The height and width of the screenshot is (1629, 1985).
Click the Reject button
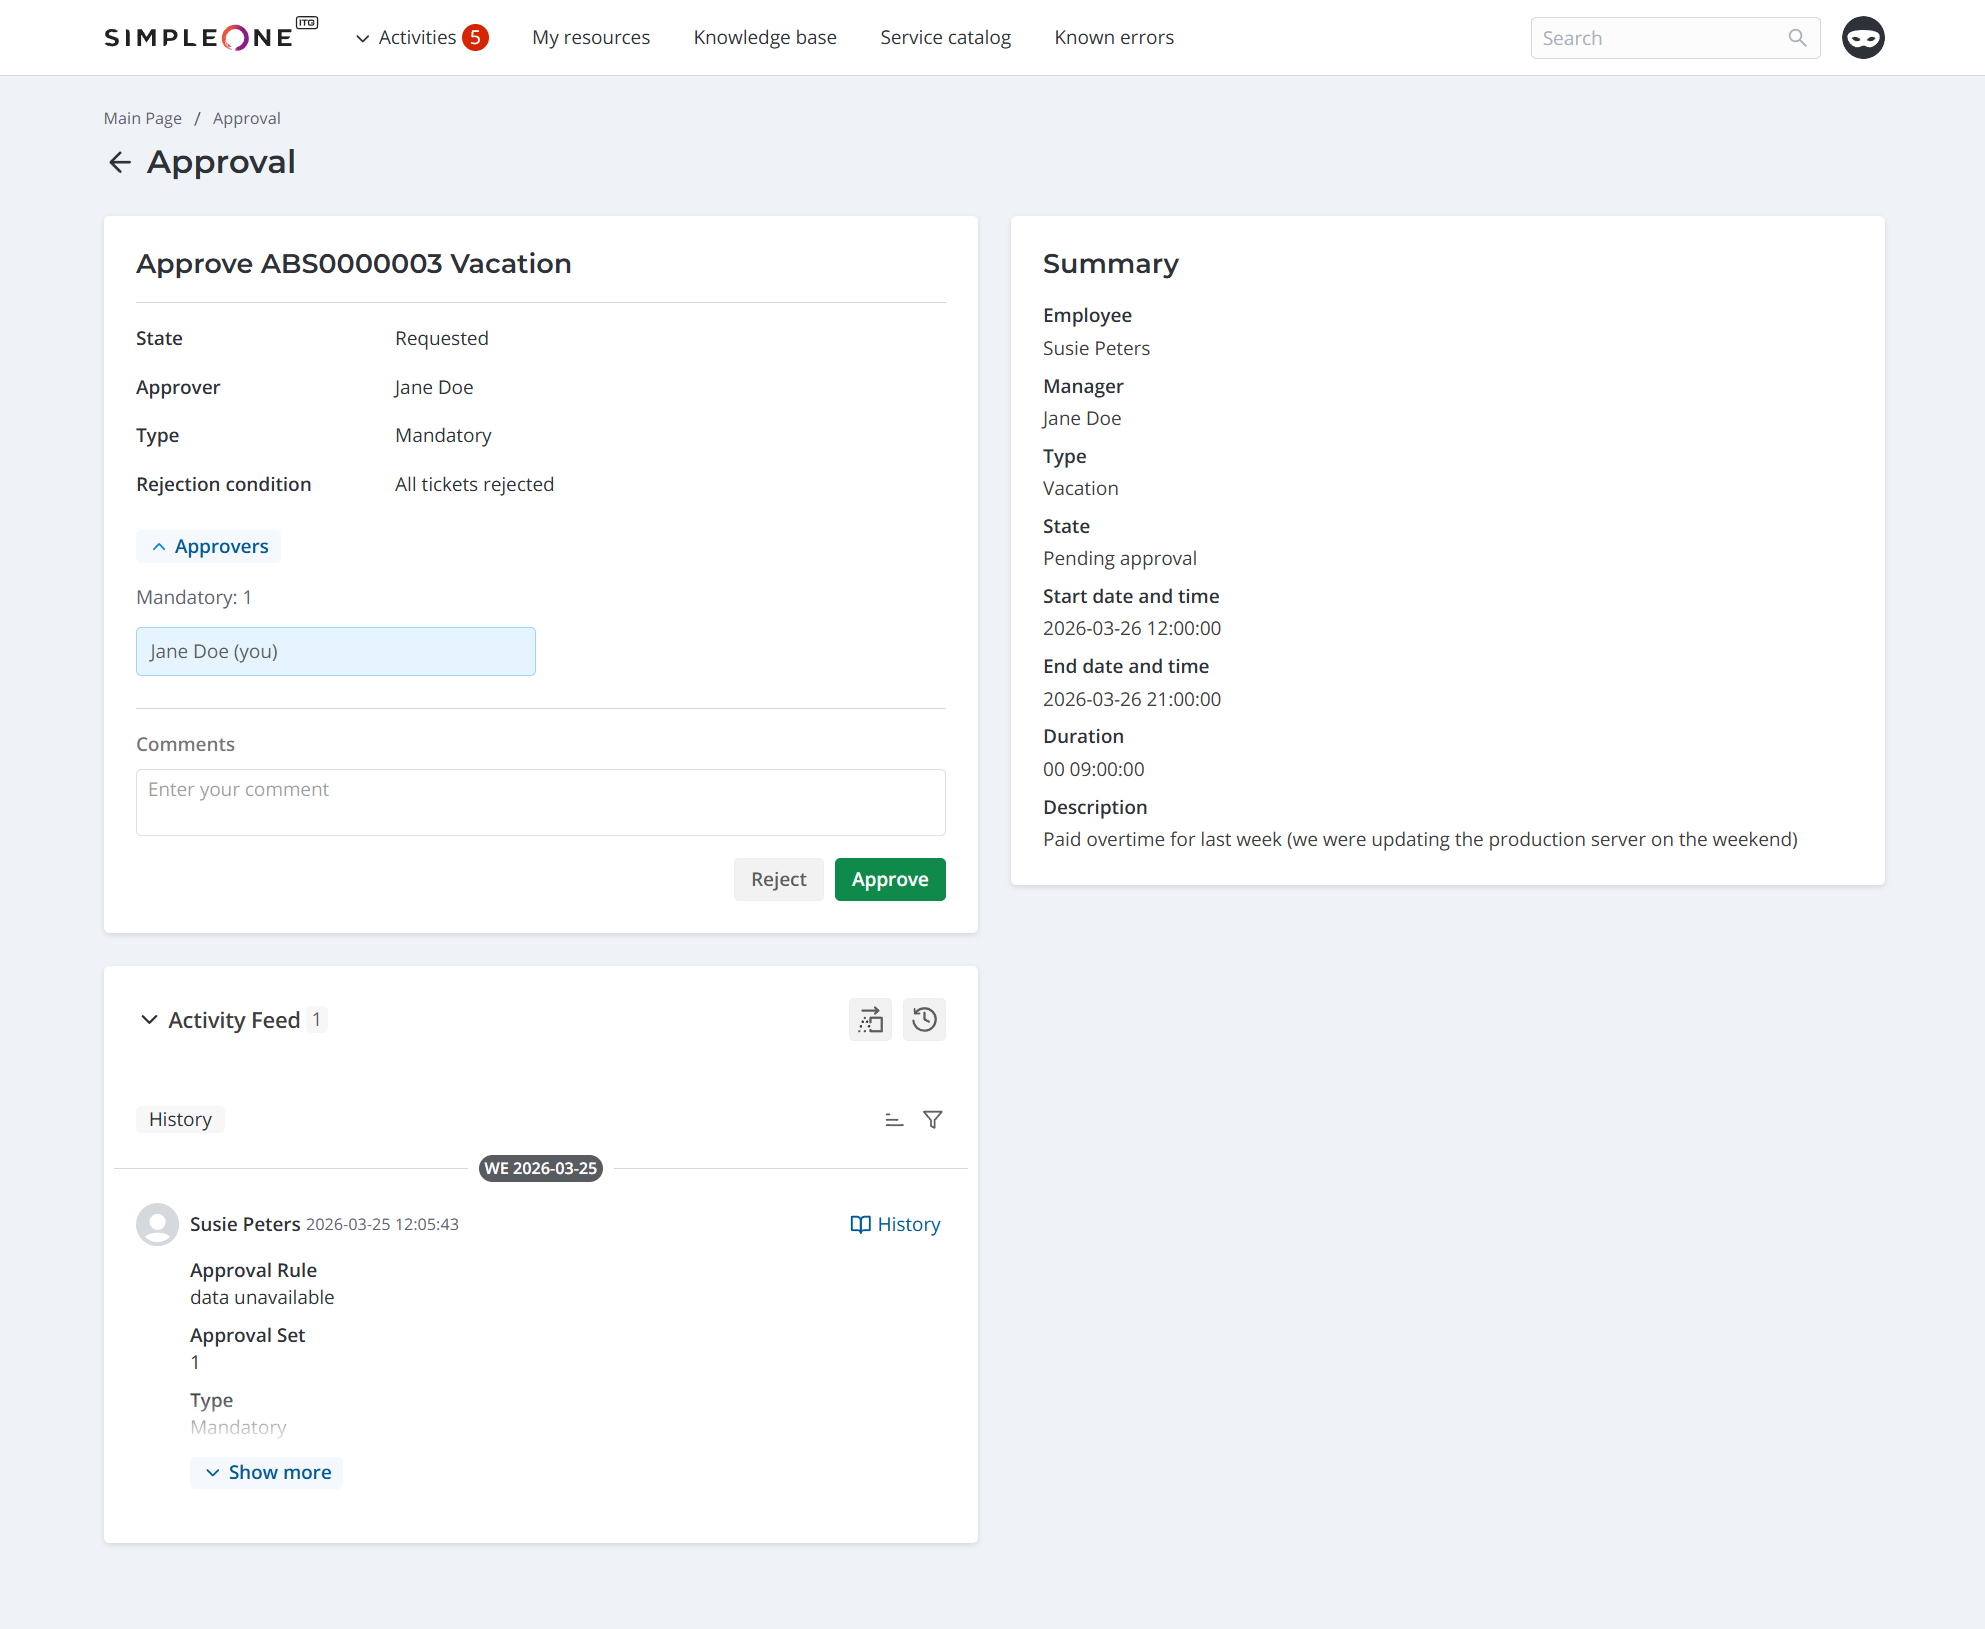(778, 879)
